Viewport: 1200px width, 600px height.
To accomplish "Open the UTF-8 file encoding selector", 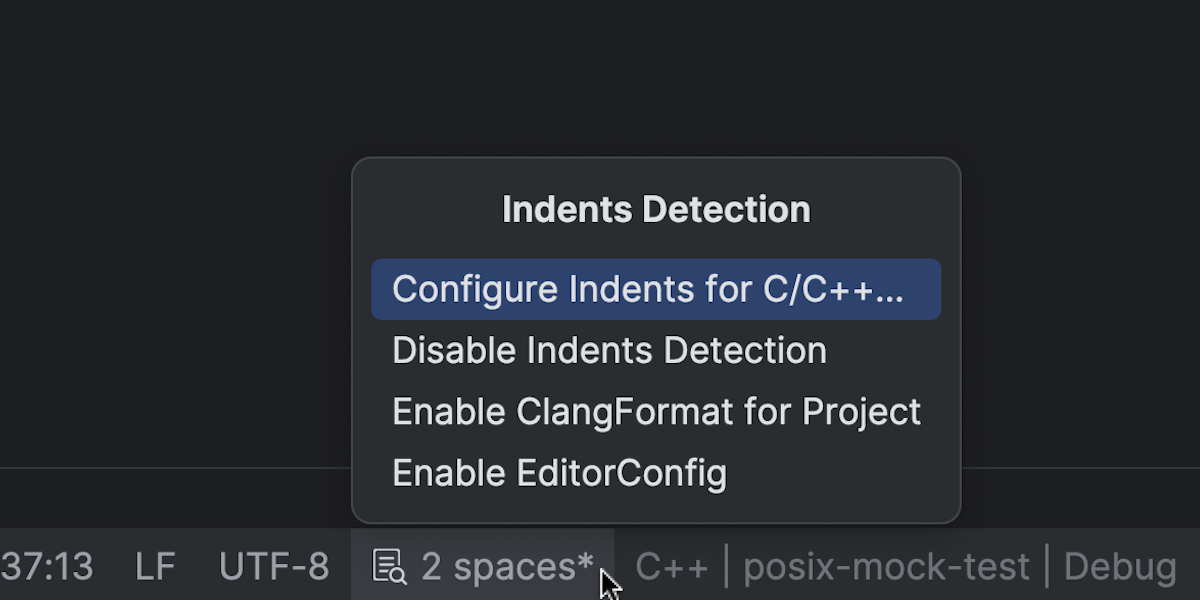I will (274, 567).
